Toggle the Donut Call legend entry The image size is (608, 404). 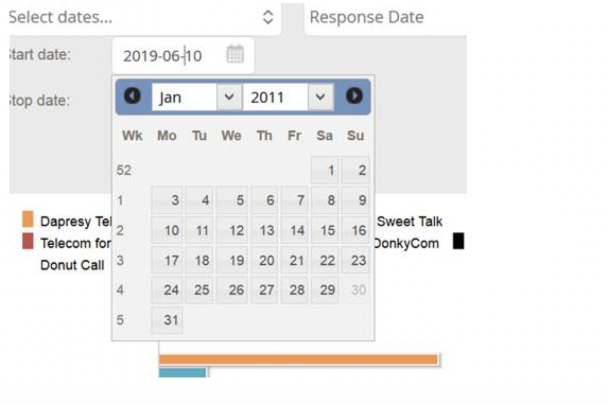72,265
